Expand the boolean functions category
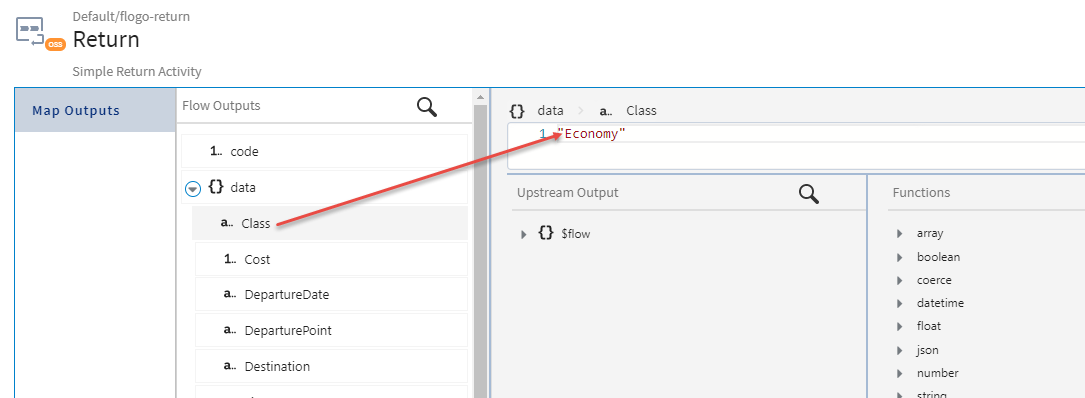The height and width of the screenshot is (398, 1085). click(900, 257)
